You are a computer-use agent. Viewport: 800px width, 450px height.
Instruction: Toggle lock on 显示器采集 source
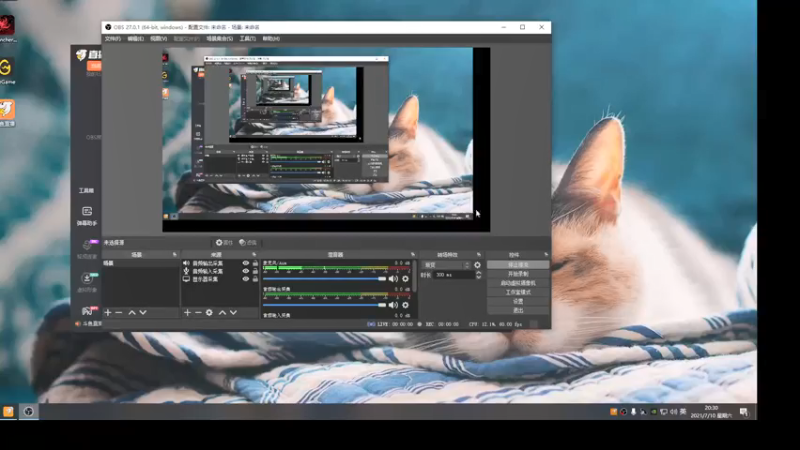pos(255,279)
